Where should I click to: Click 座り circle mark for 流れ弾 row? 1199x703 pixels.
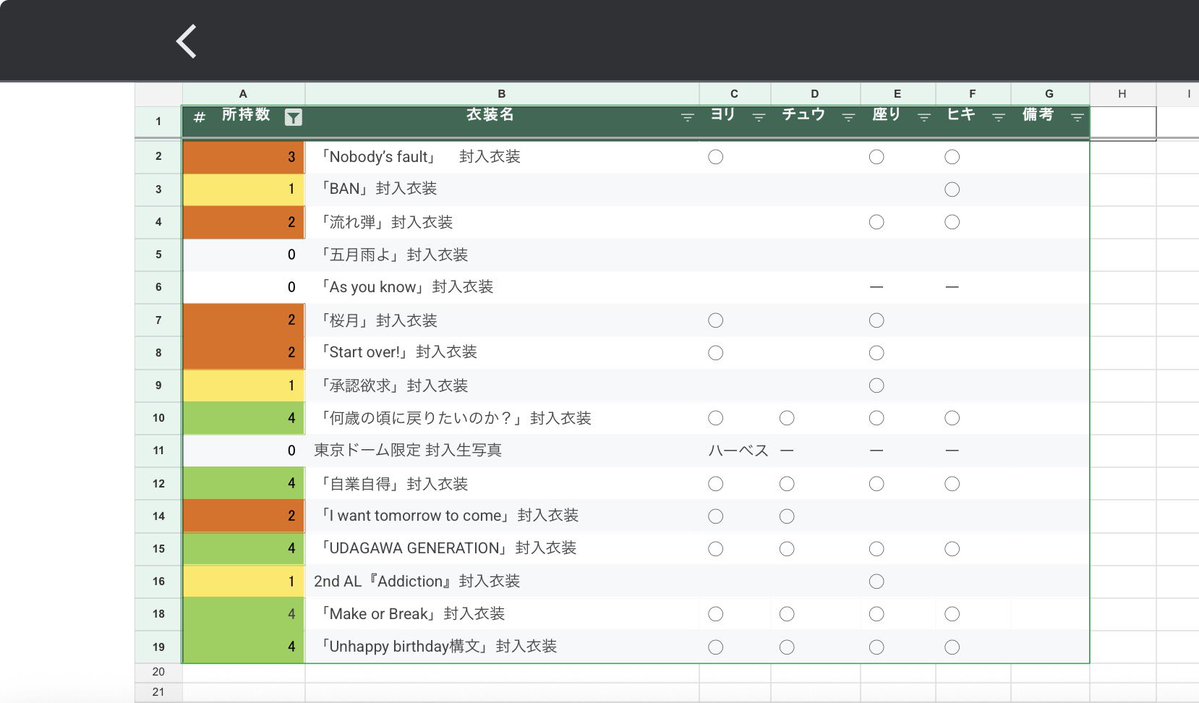(x=876, y=222)
